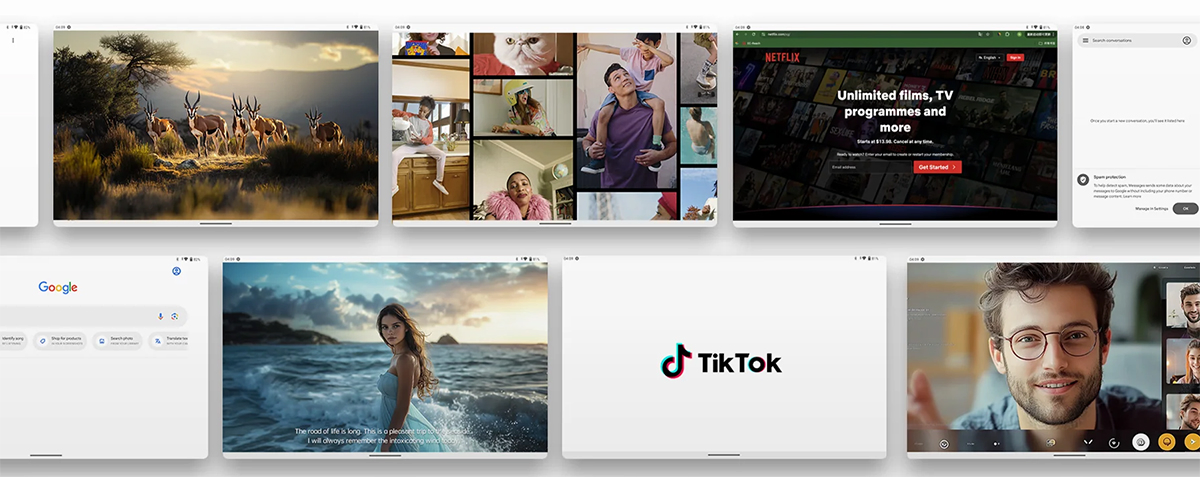Click the Spam protection shield icon
Viewport: 1200px width, 477px height.
pyautogui.click(x=1083, y=180)
